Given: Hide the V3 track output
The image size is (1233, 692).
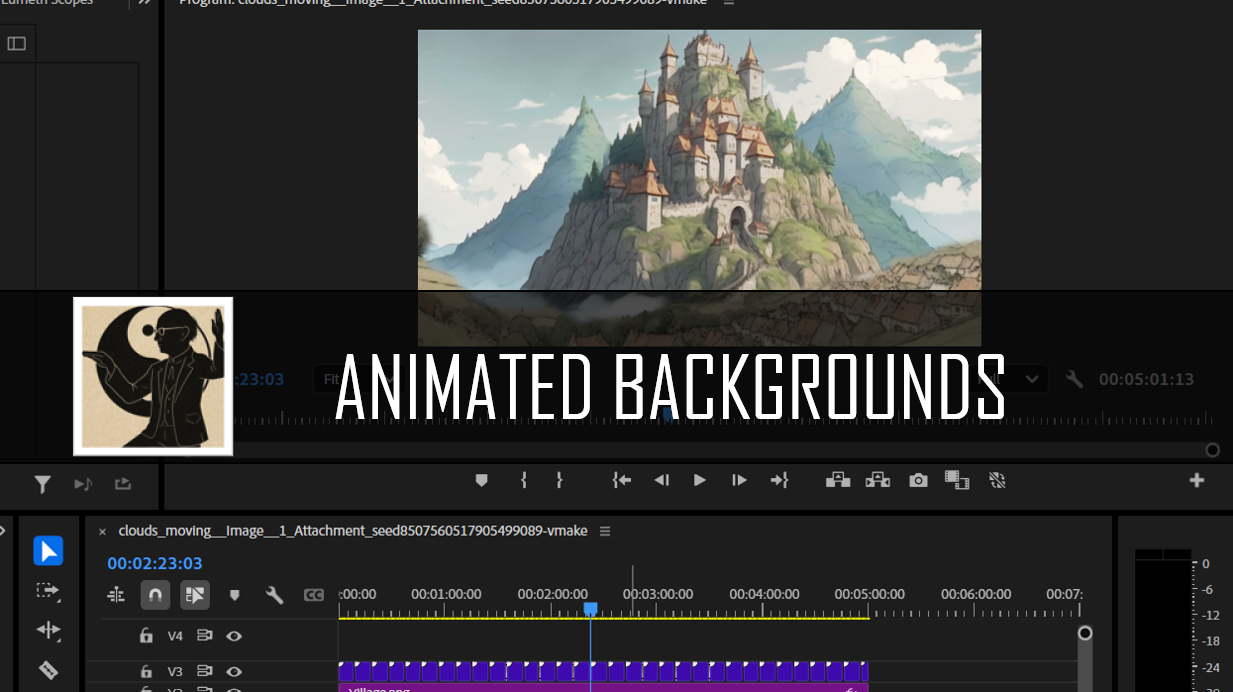Looking at the screenshot, I should (234, 672).
